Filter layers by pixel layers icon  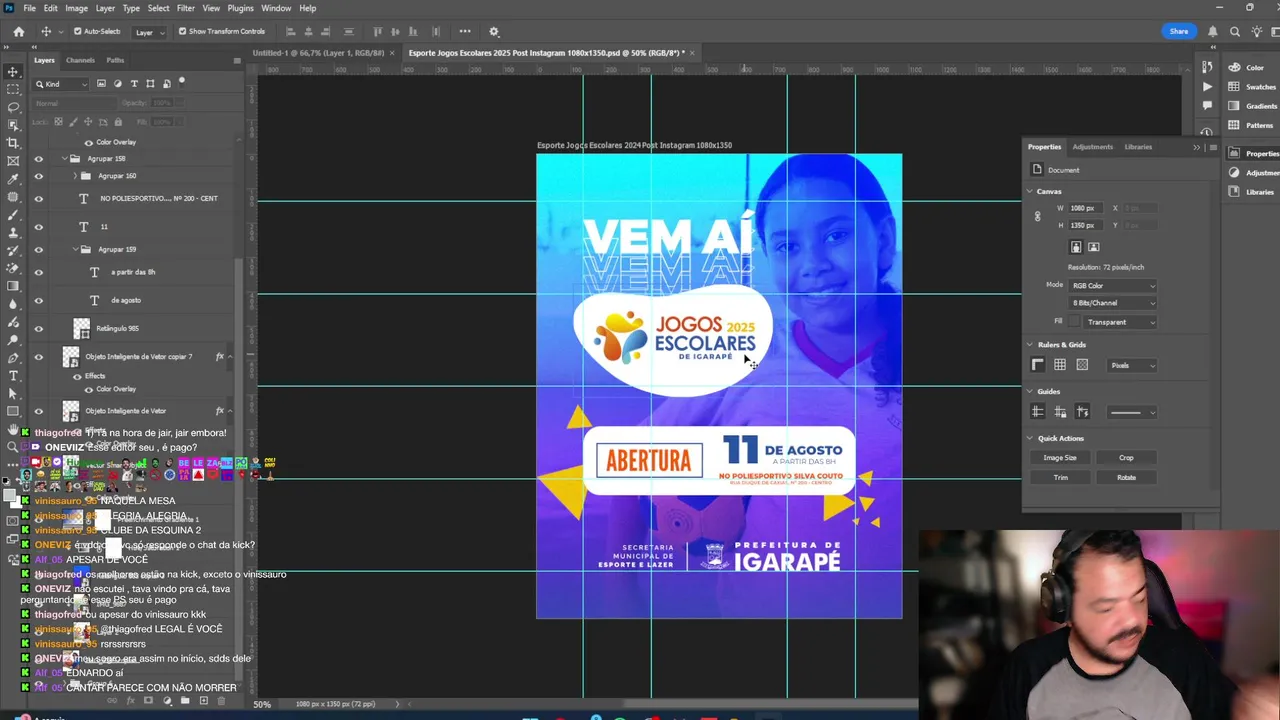101,84
